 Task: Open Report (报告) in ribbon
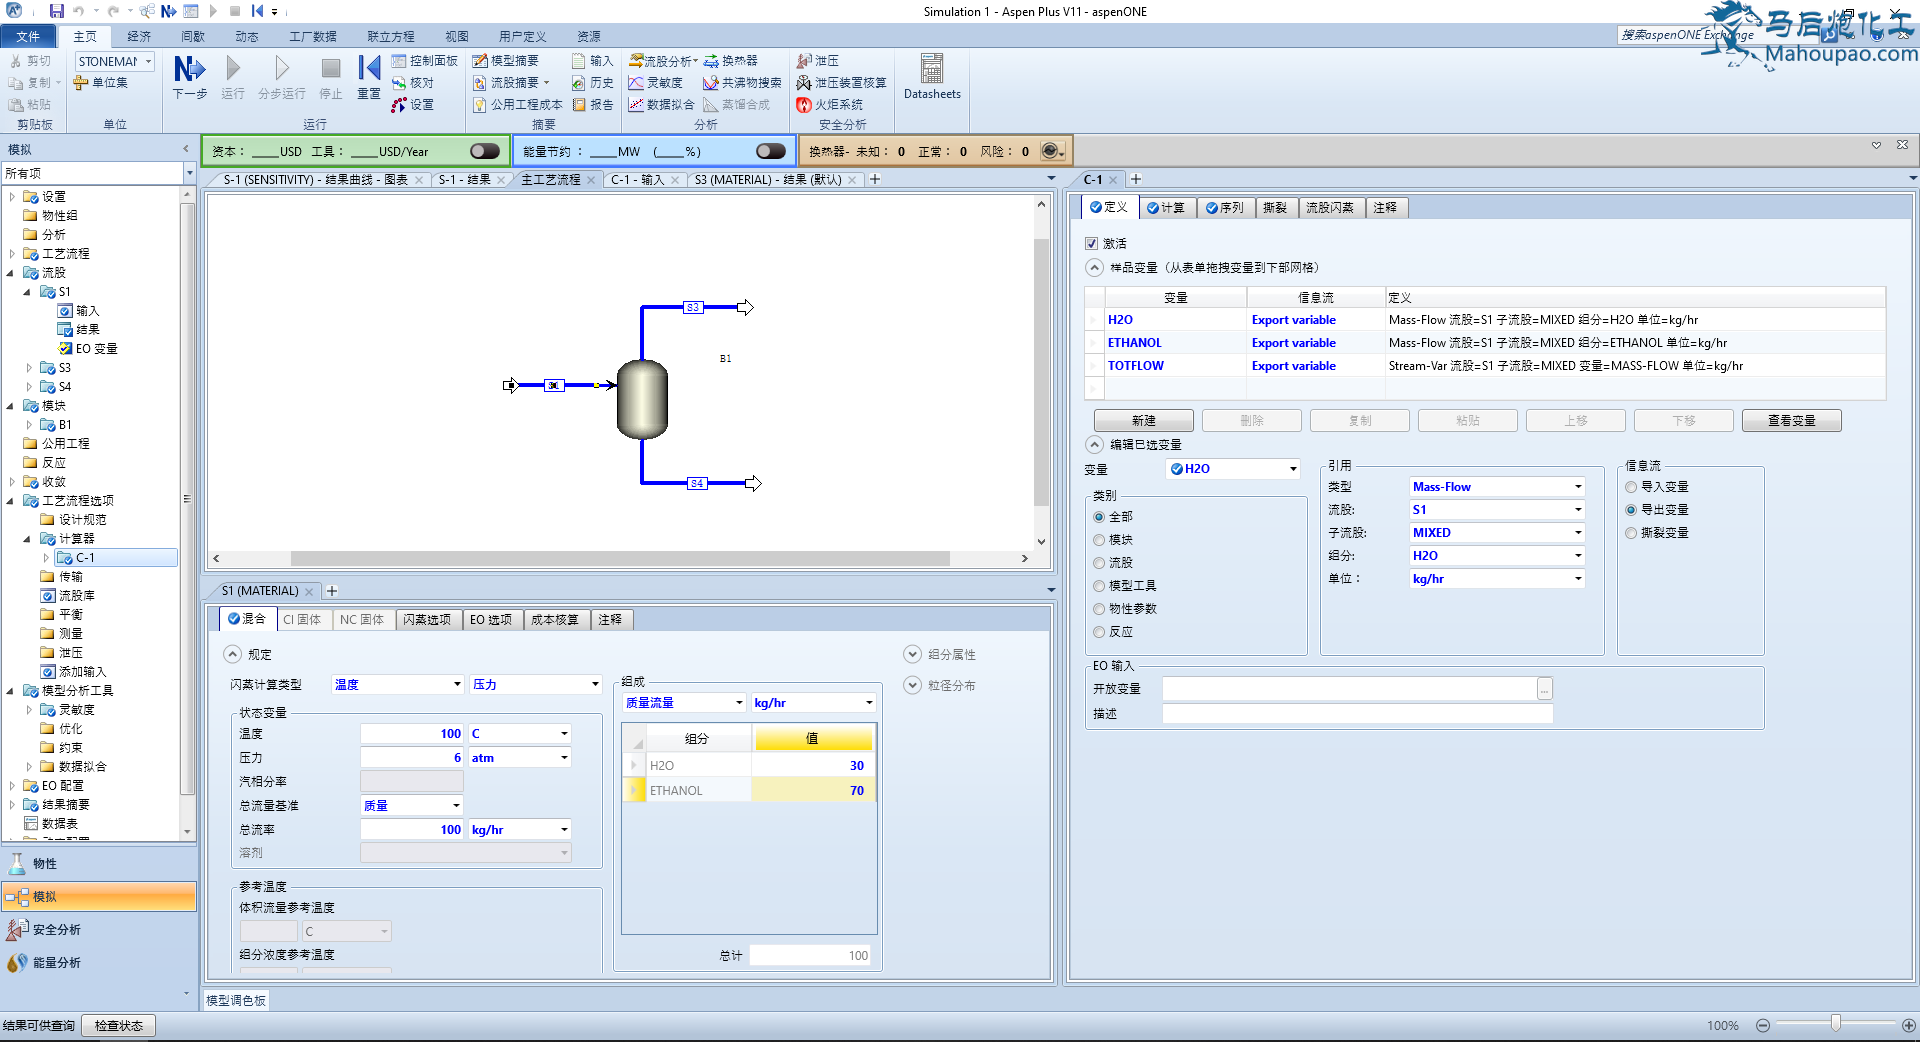(x=593, y=105)
